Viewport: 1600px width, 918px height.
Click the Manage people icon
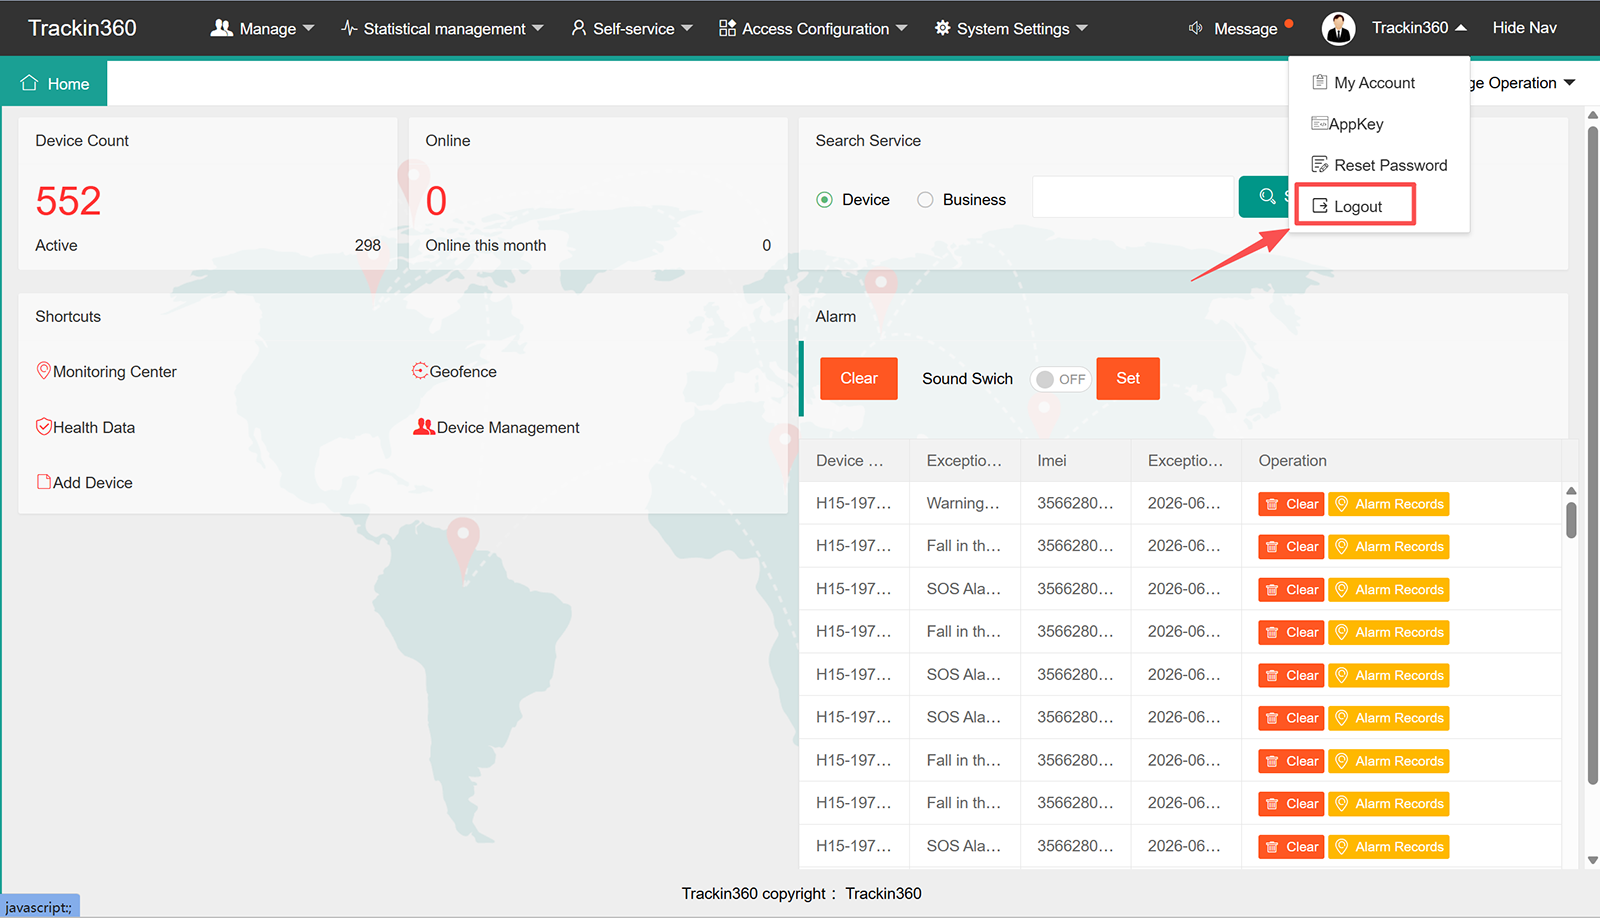click(221, 28)
